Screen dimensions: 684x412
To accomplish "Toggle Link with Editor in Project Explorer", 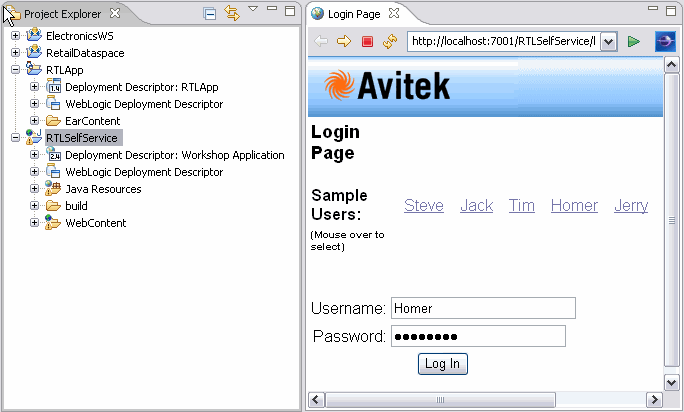I will pos(232,13).
